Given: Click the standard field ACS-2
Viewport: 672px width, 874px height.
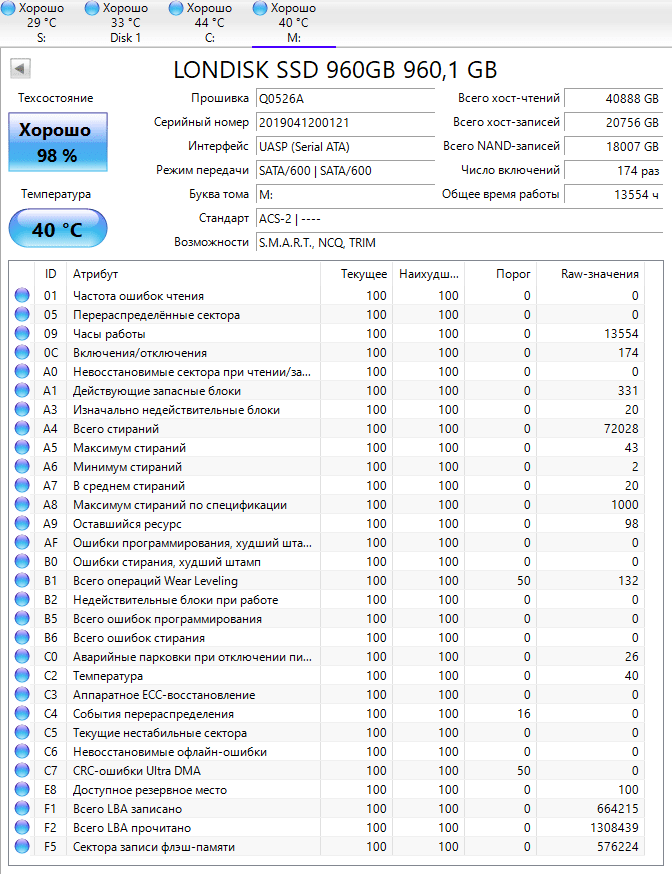Looking at the screenshot, I should click(459, 218).
